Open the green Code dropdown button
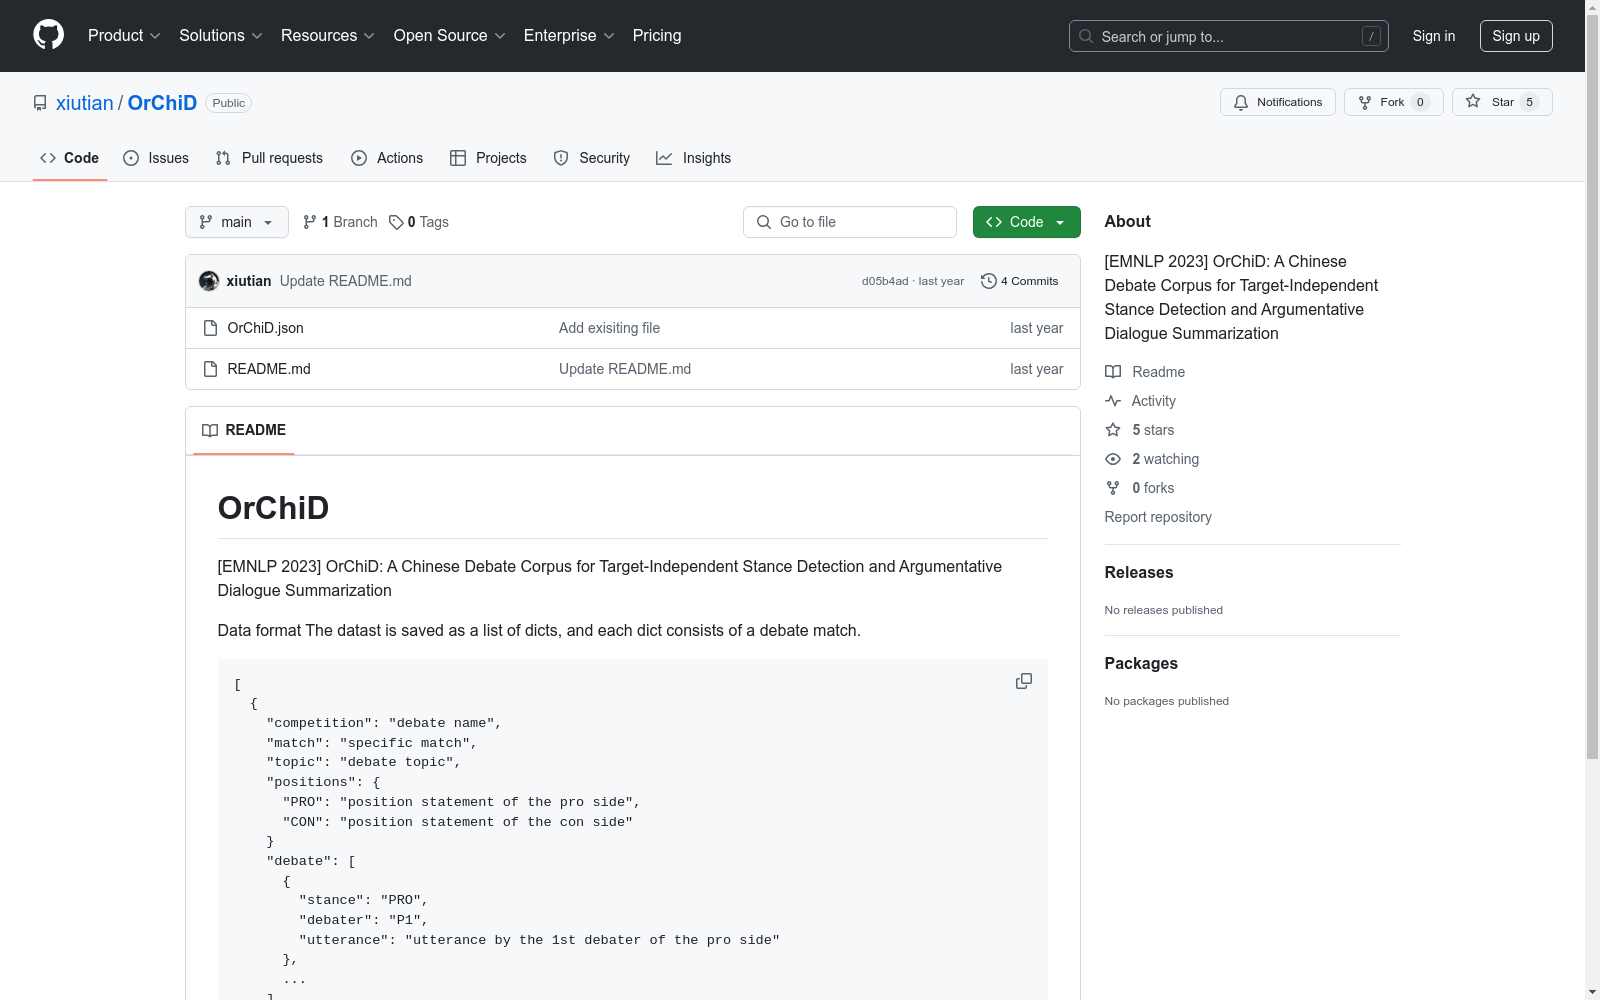The image size is (1600, 1000). tap(1026, 222)
